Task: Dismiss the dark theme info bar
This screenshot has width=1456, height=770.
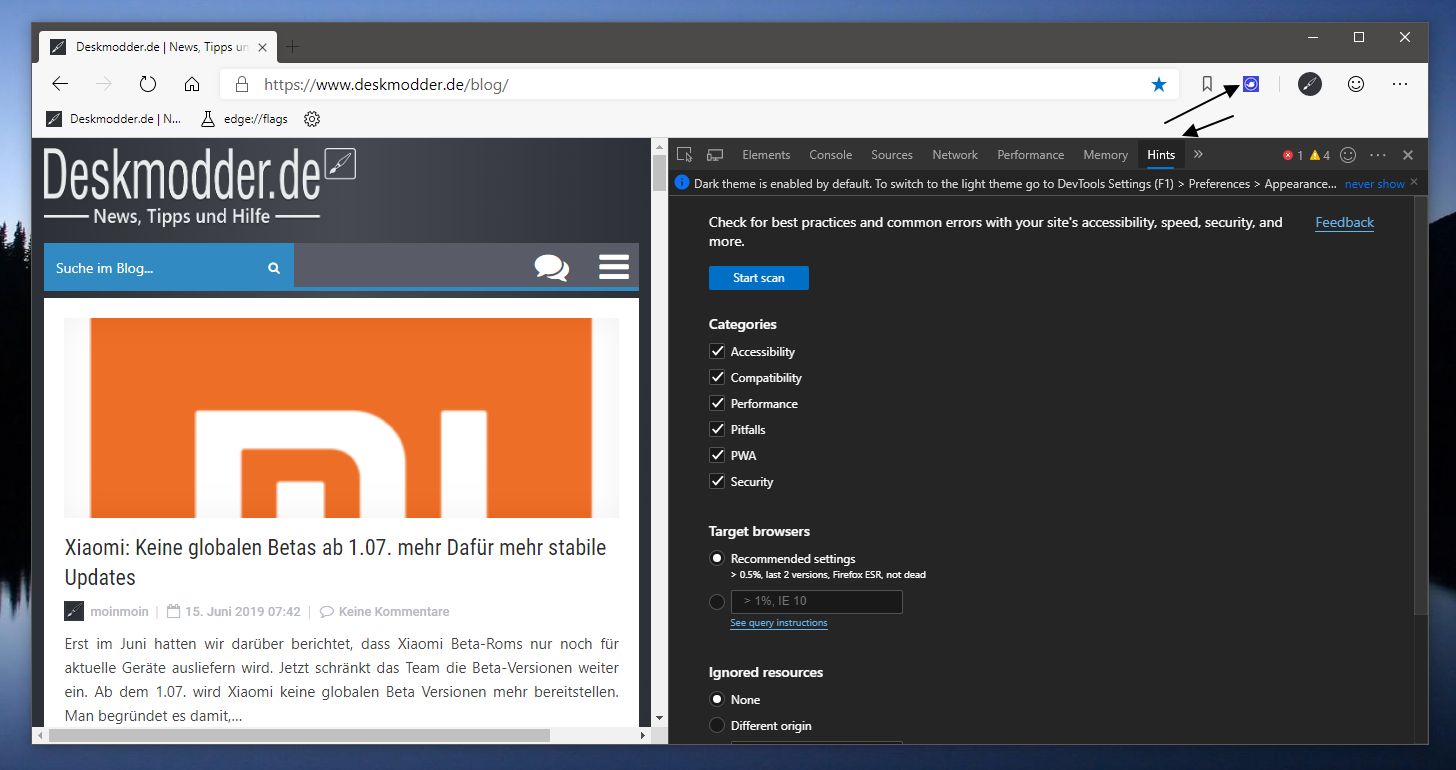Action: [x=1414, y=184]
